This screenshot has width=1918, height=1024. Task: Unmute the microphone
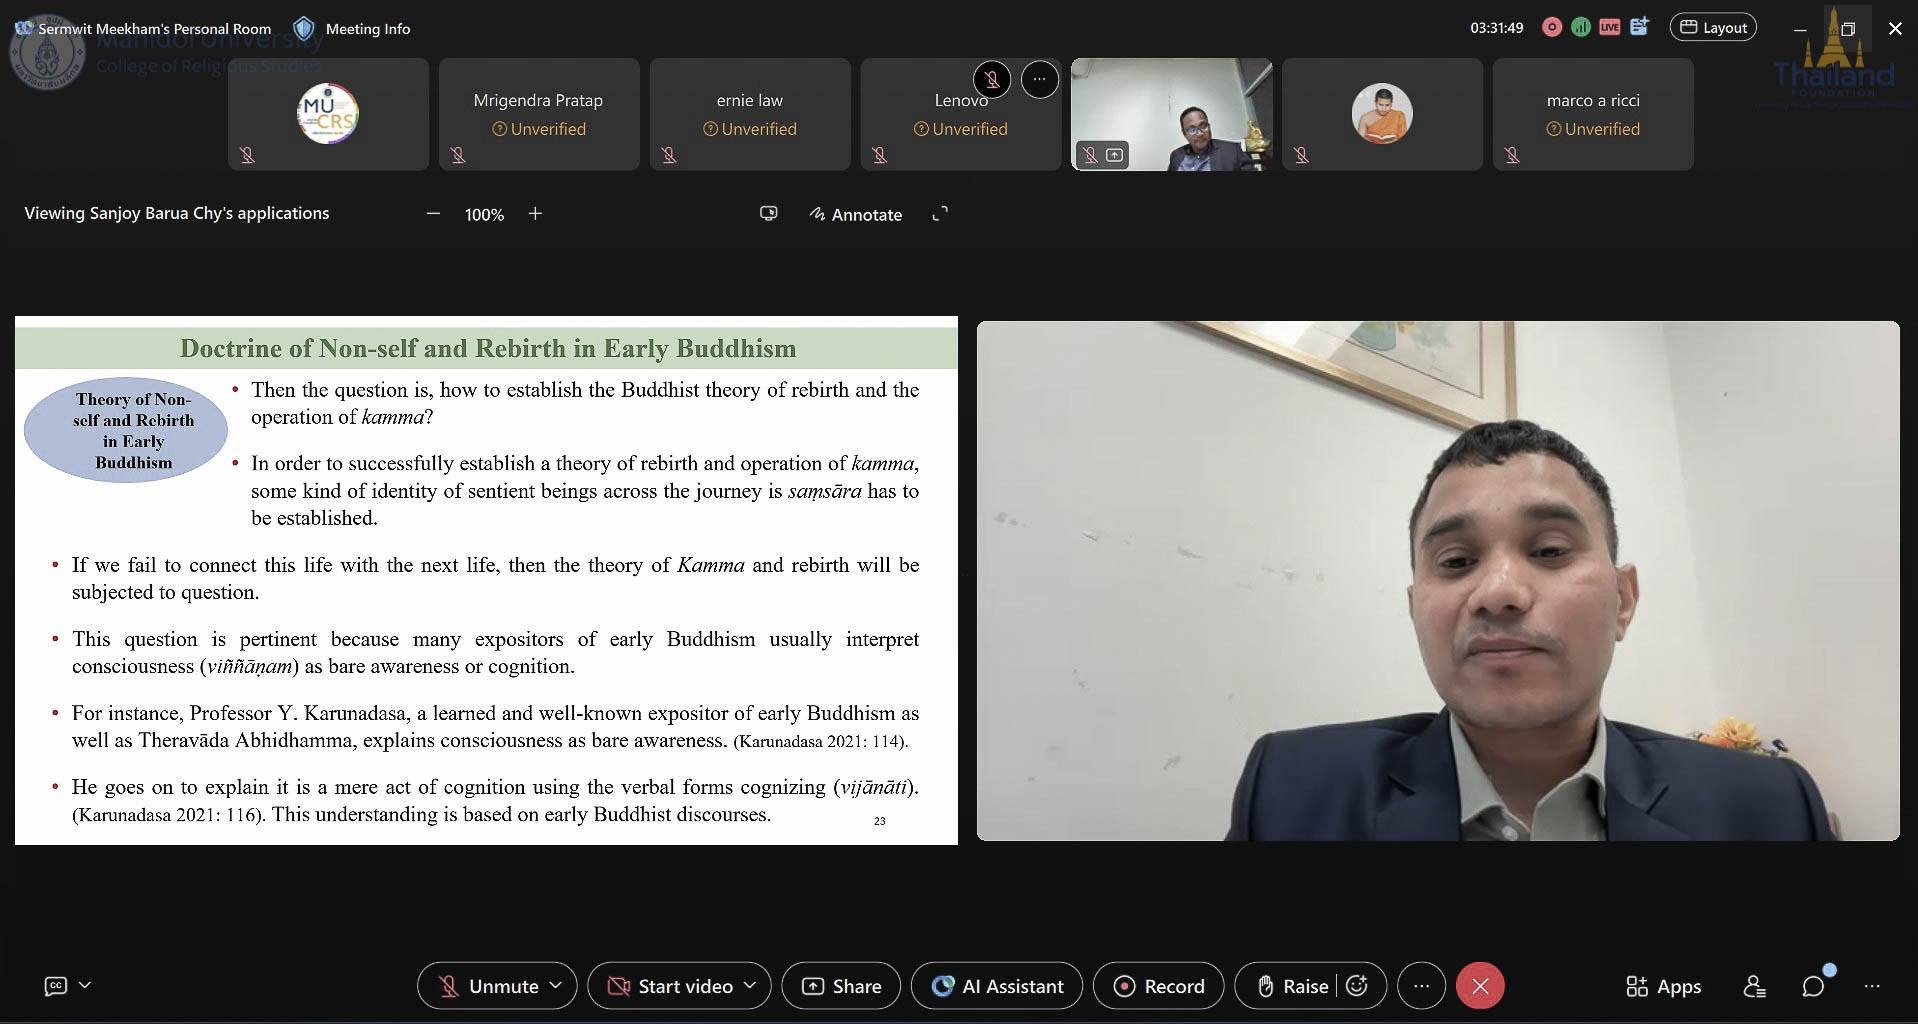pos(490,986)
